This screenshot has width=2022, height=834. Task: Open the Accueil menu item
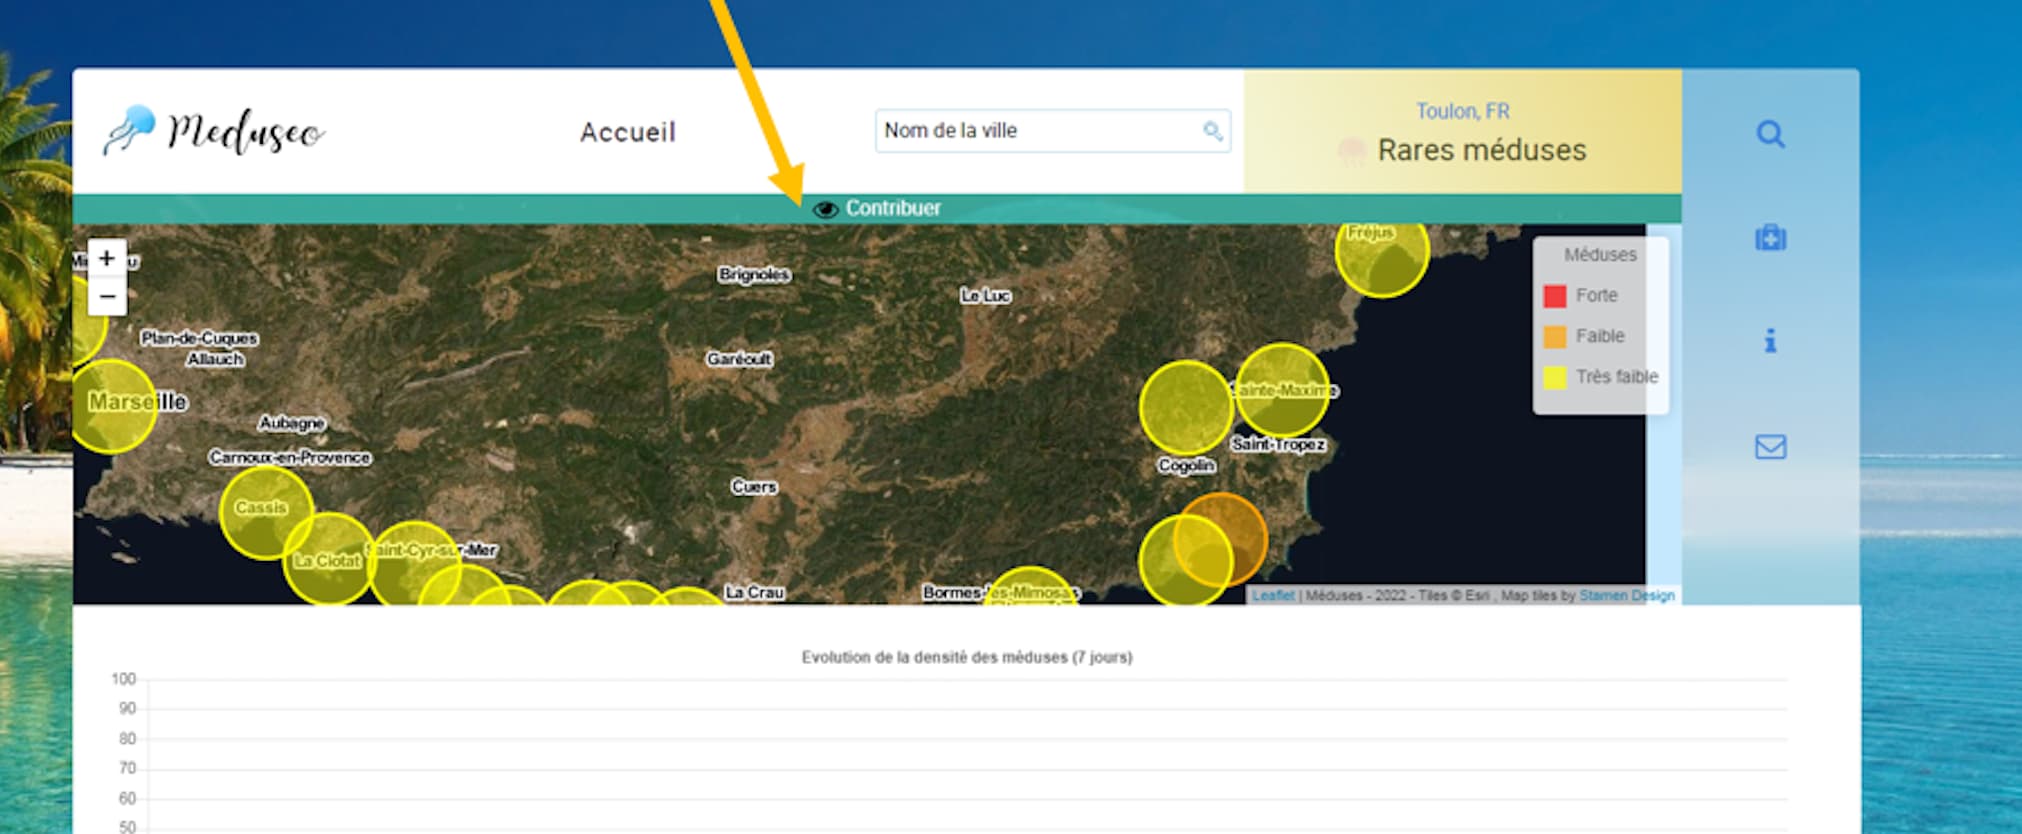[628, 132]
